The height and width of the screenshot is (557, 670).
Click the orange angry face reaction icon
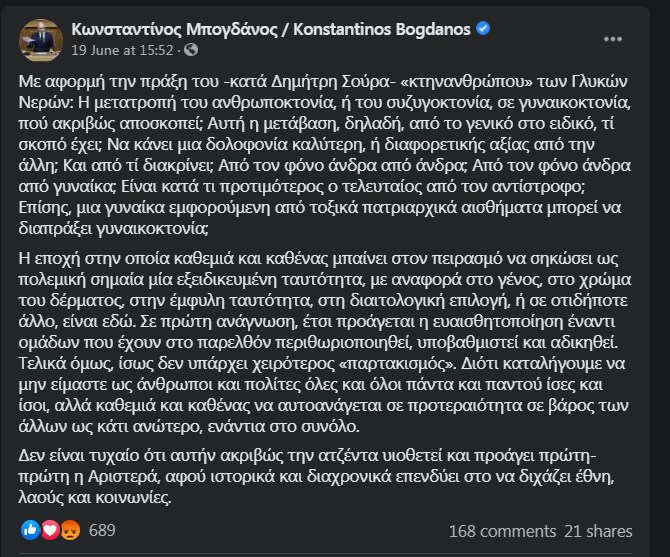(70, 530)
